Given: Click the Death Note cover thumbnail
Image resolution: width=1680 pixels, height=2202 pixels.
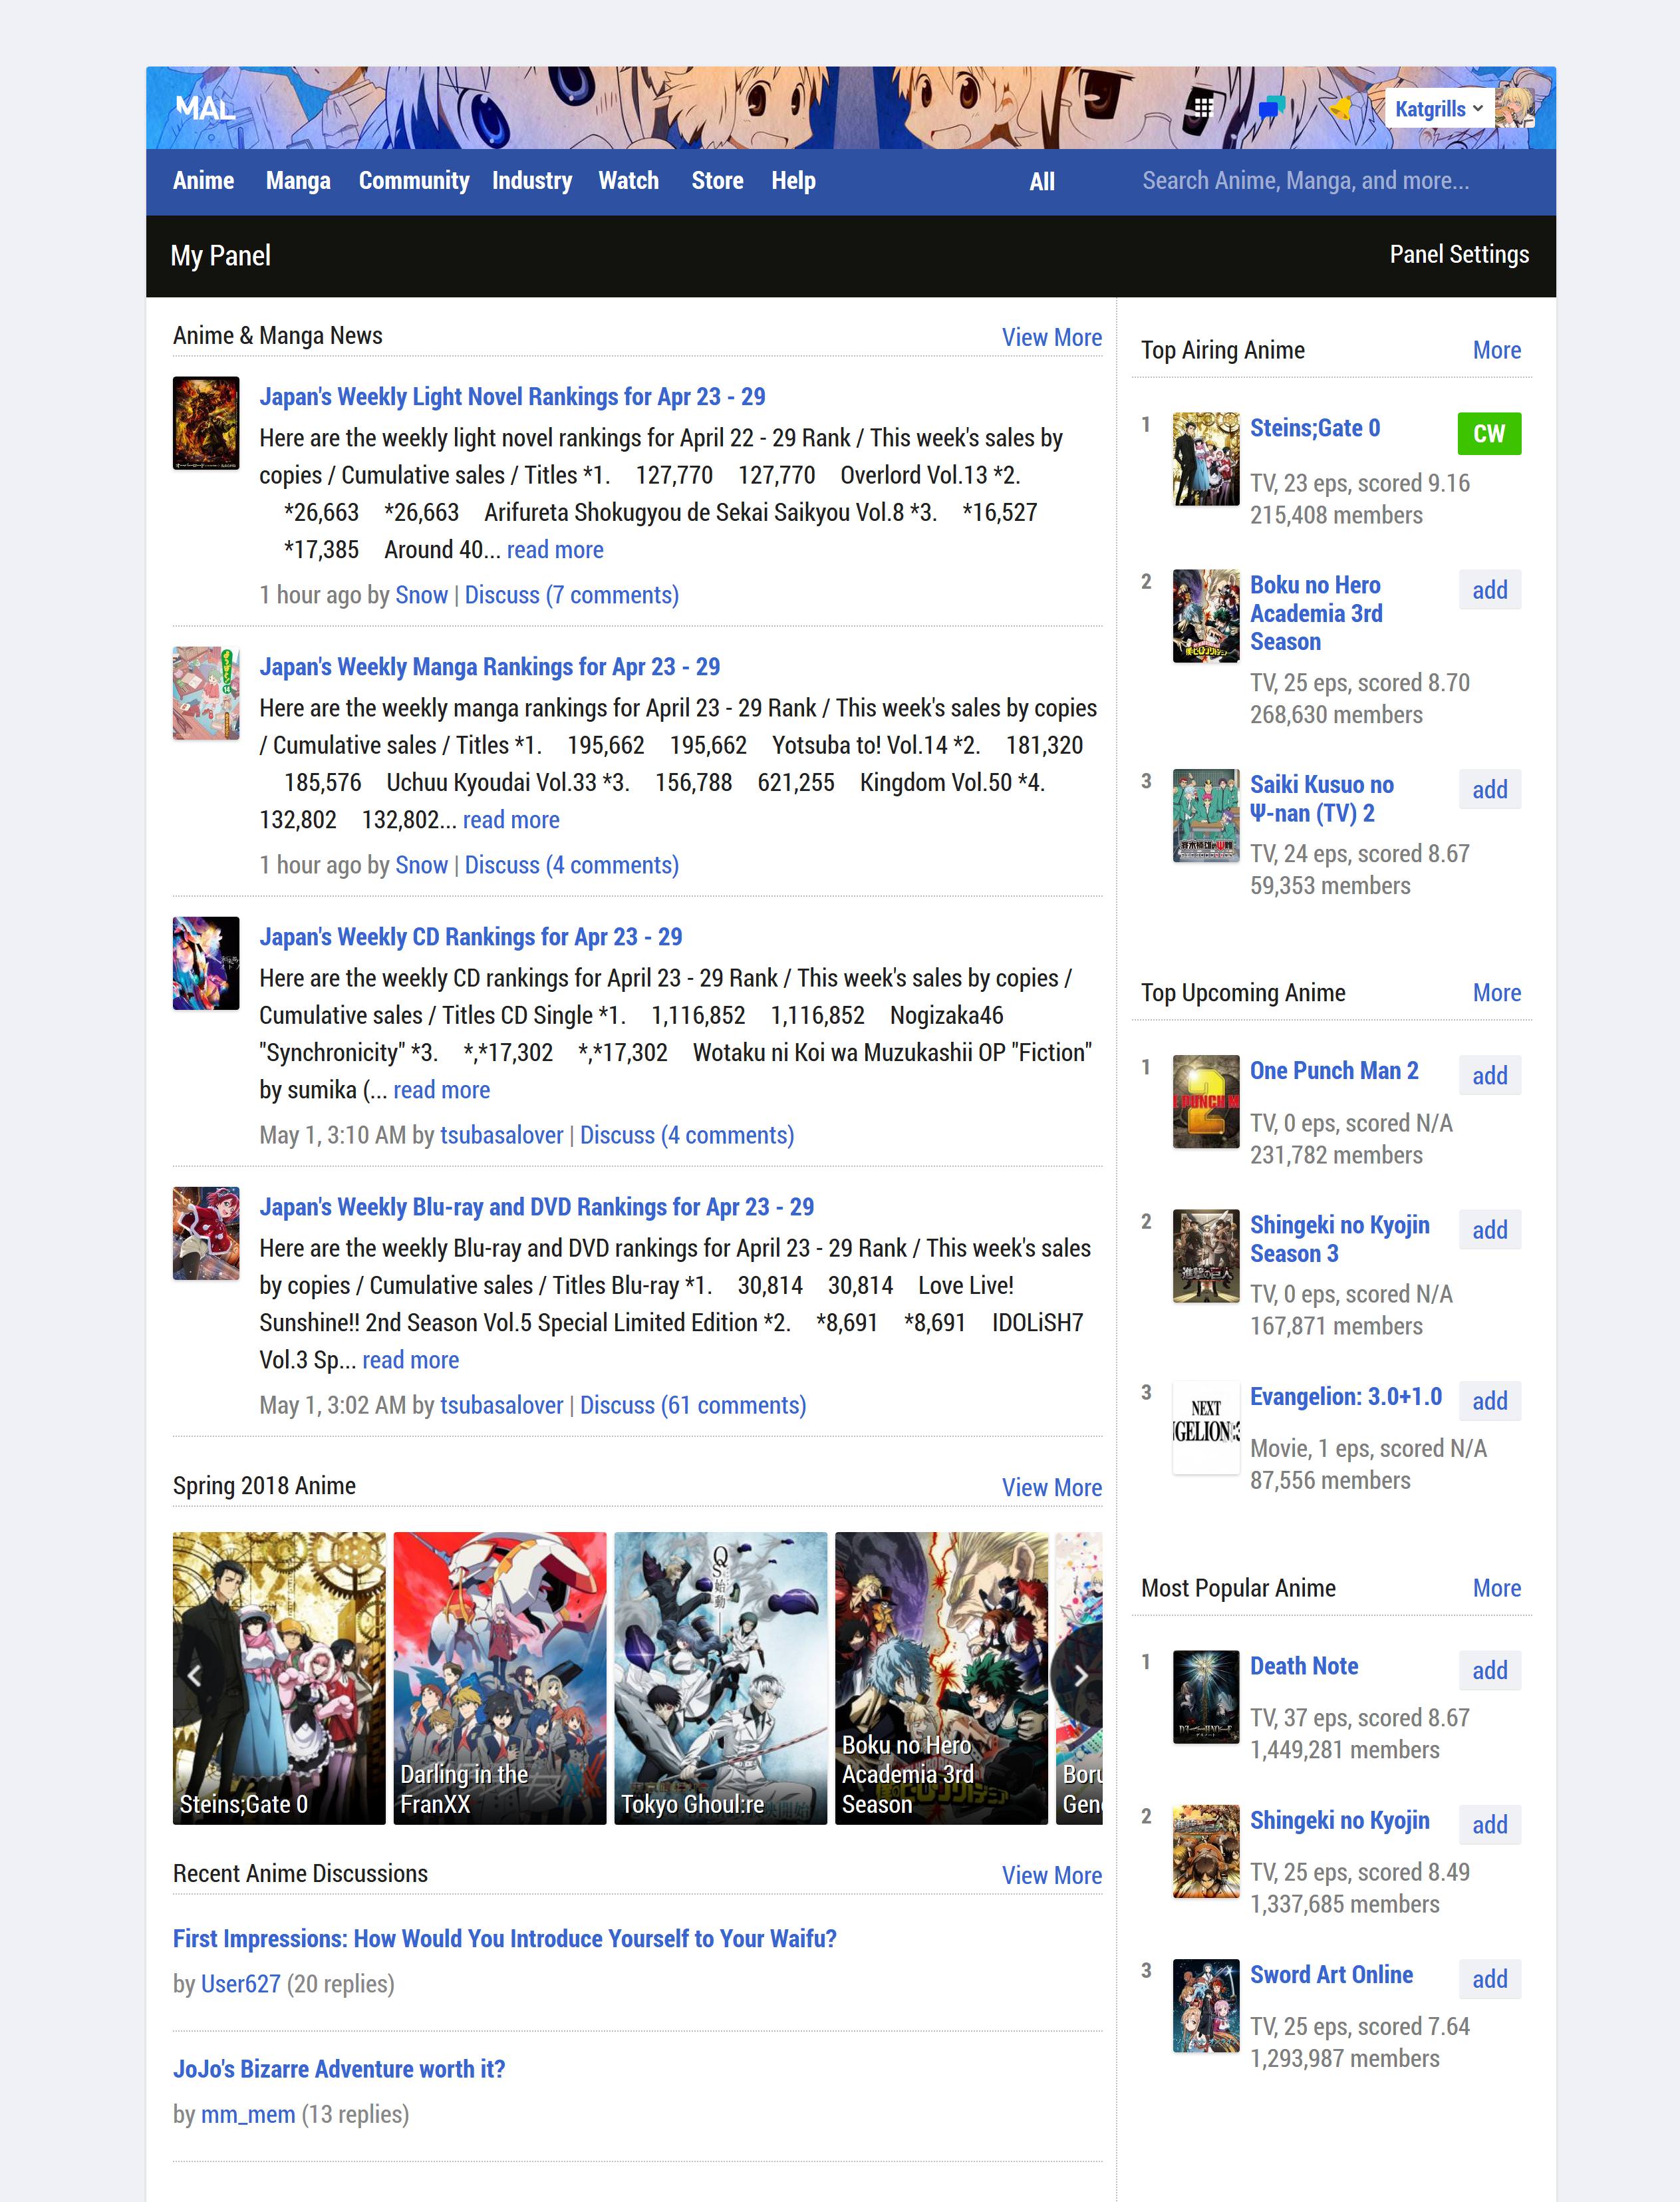Looking at the screenshot, I should click(1206, 1696).
